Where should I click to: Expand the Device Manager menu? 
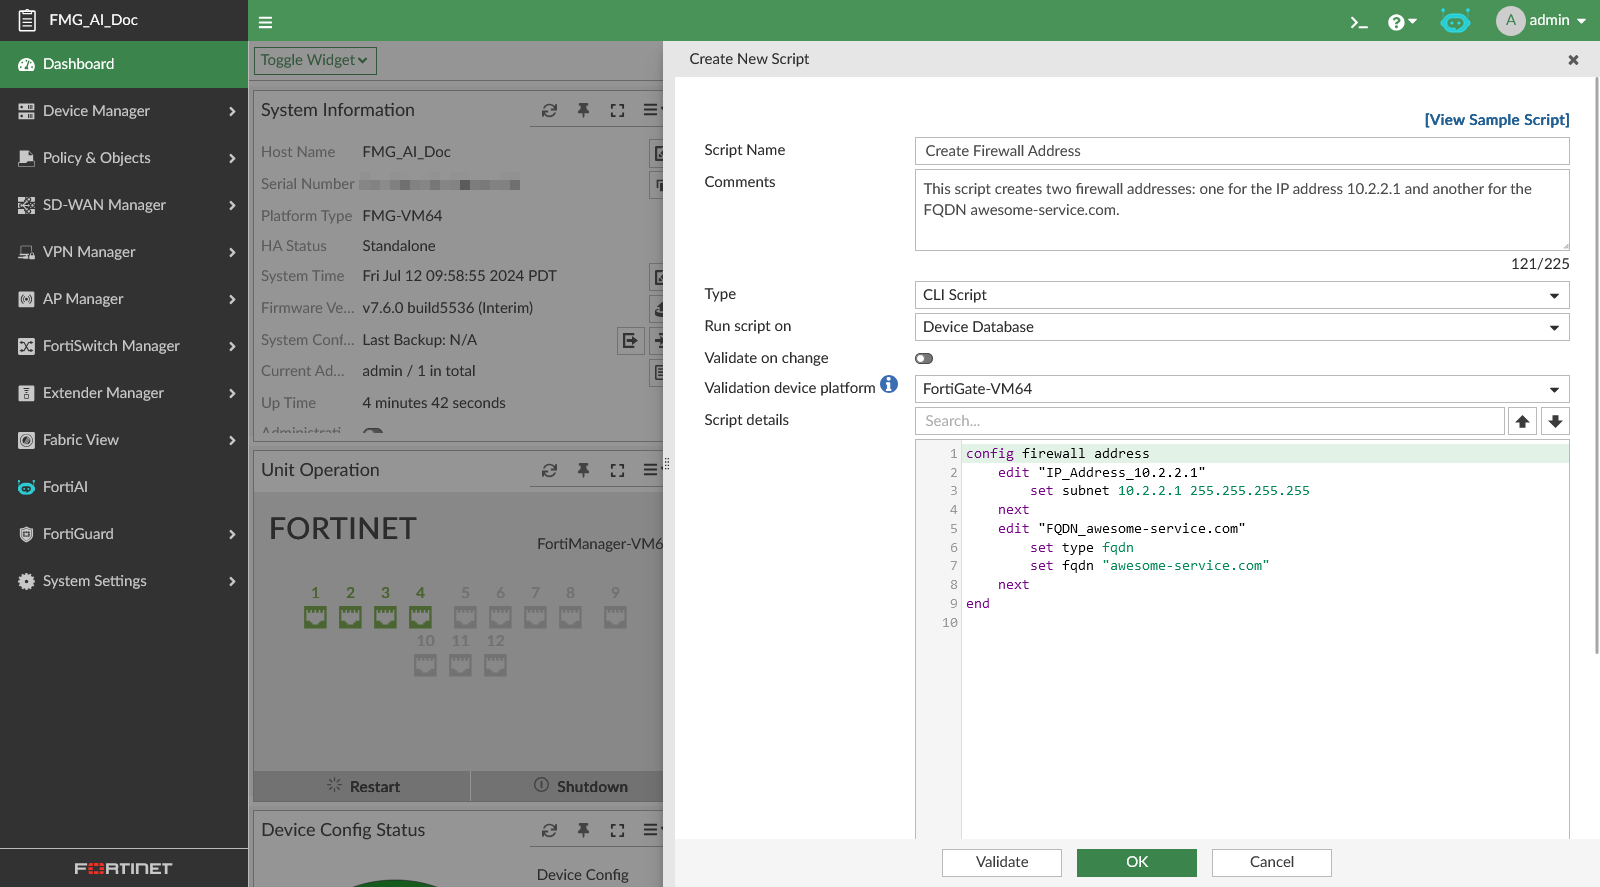point(124,111)
